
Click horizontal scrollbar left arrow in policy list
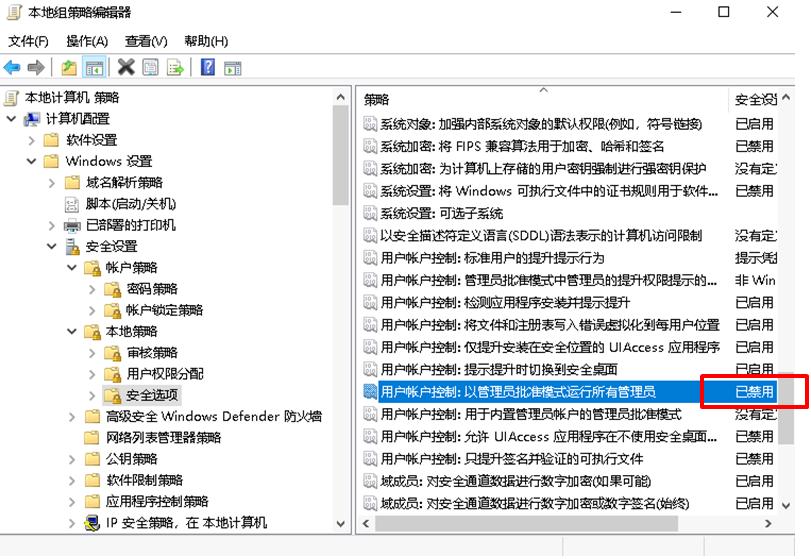[366, 523]
